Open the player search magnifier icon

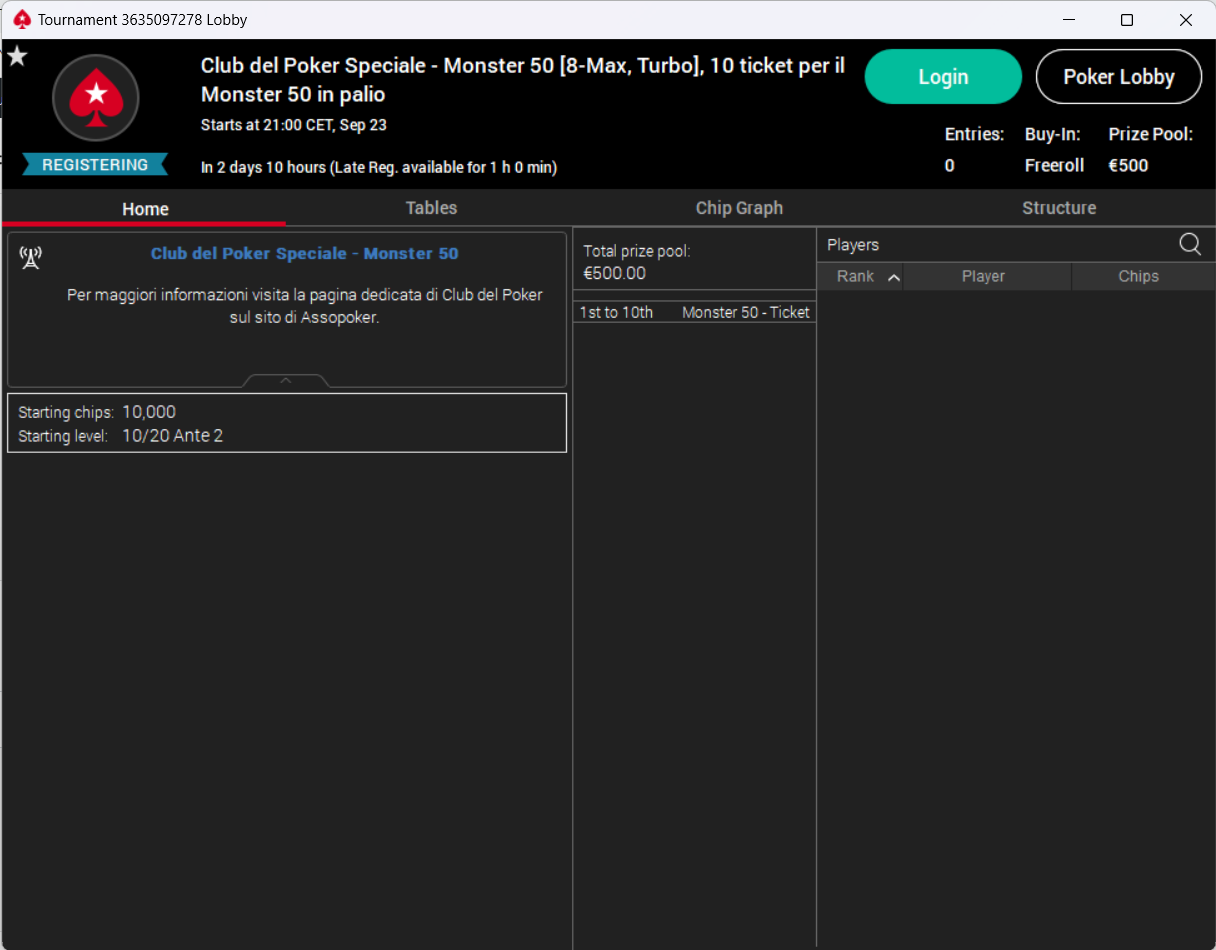(x=1189, y=245)
